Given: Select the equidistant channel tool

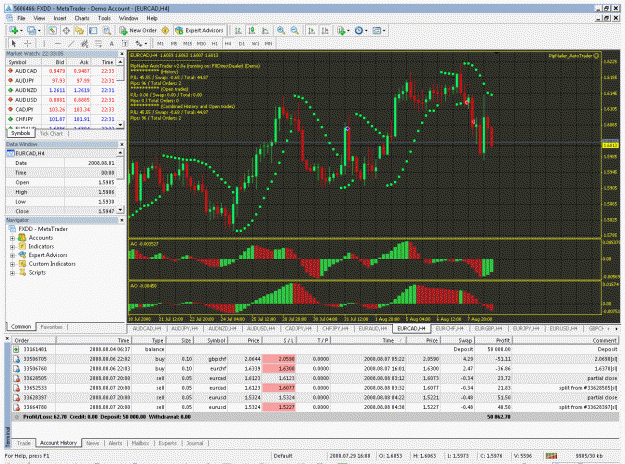Looking at the screenshot, I should pos(85,43).
